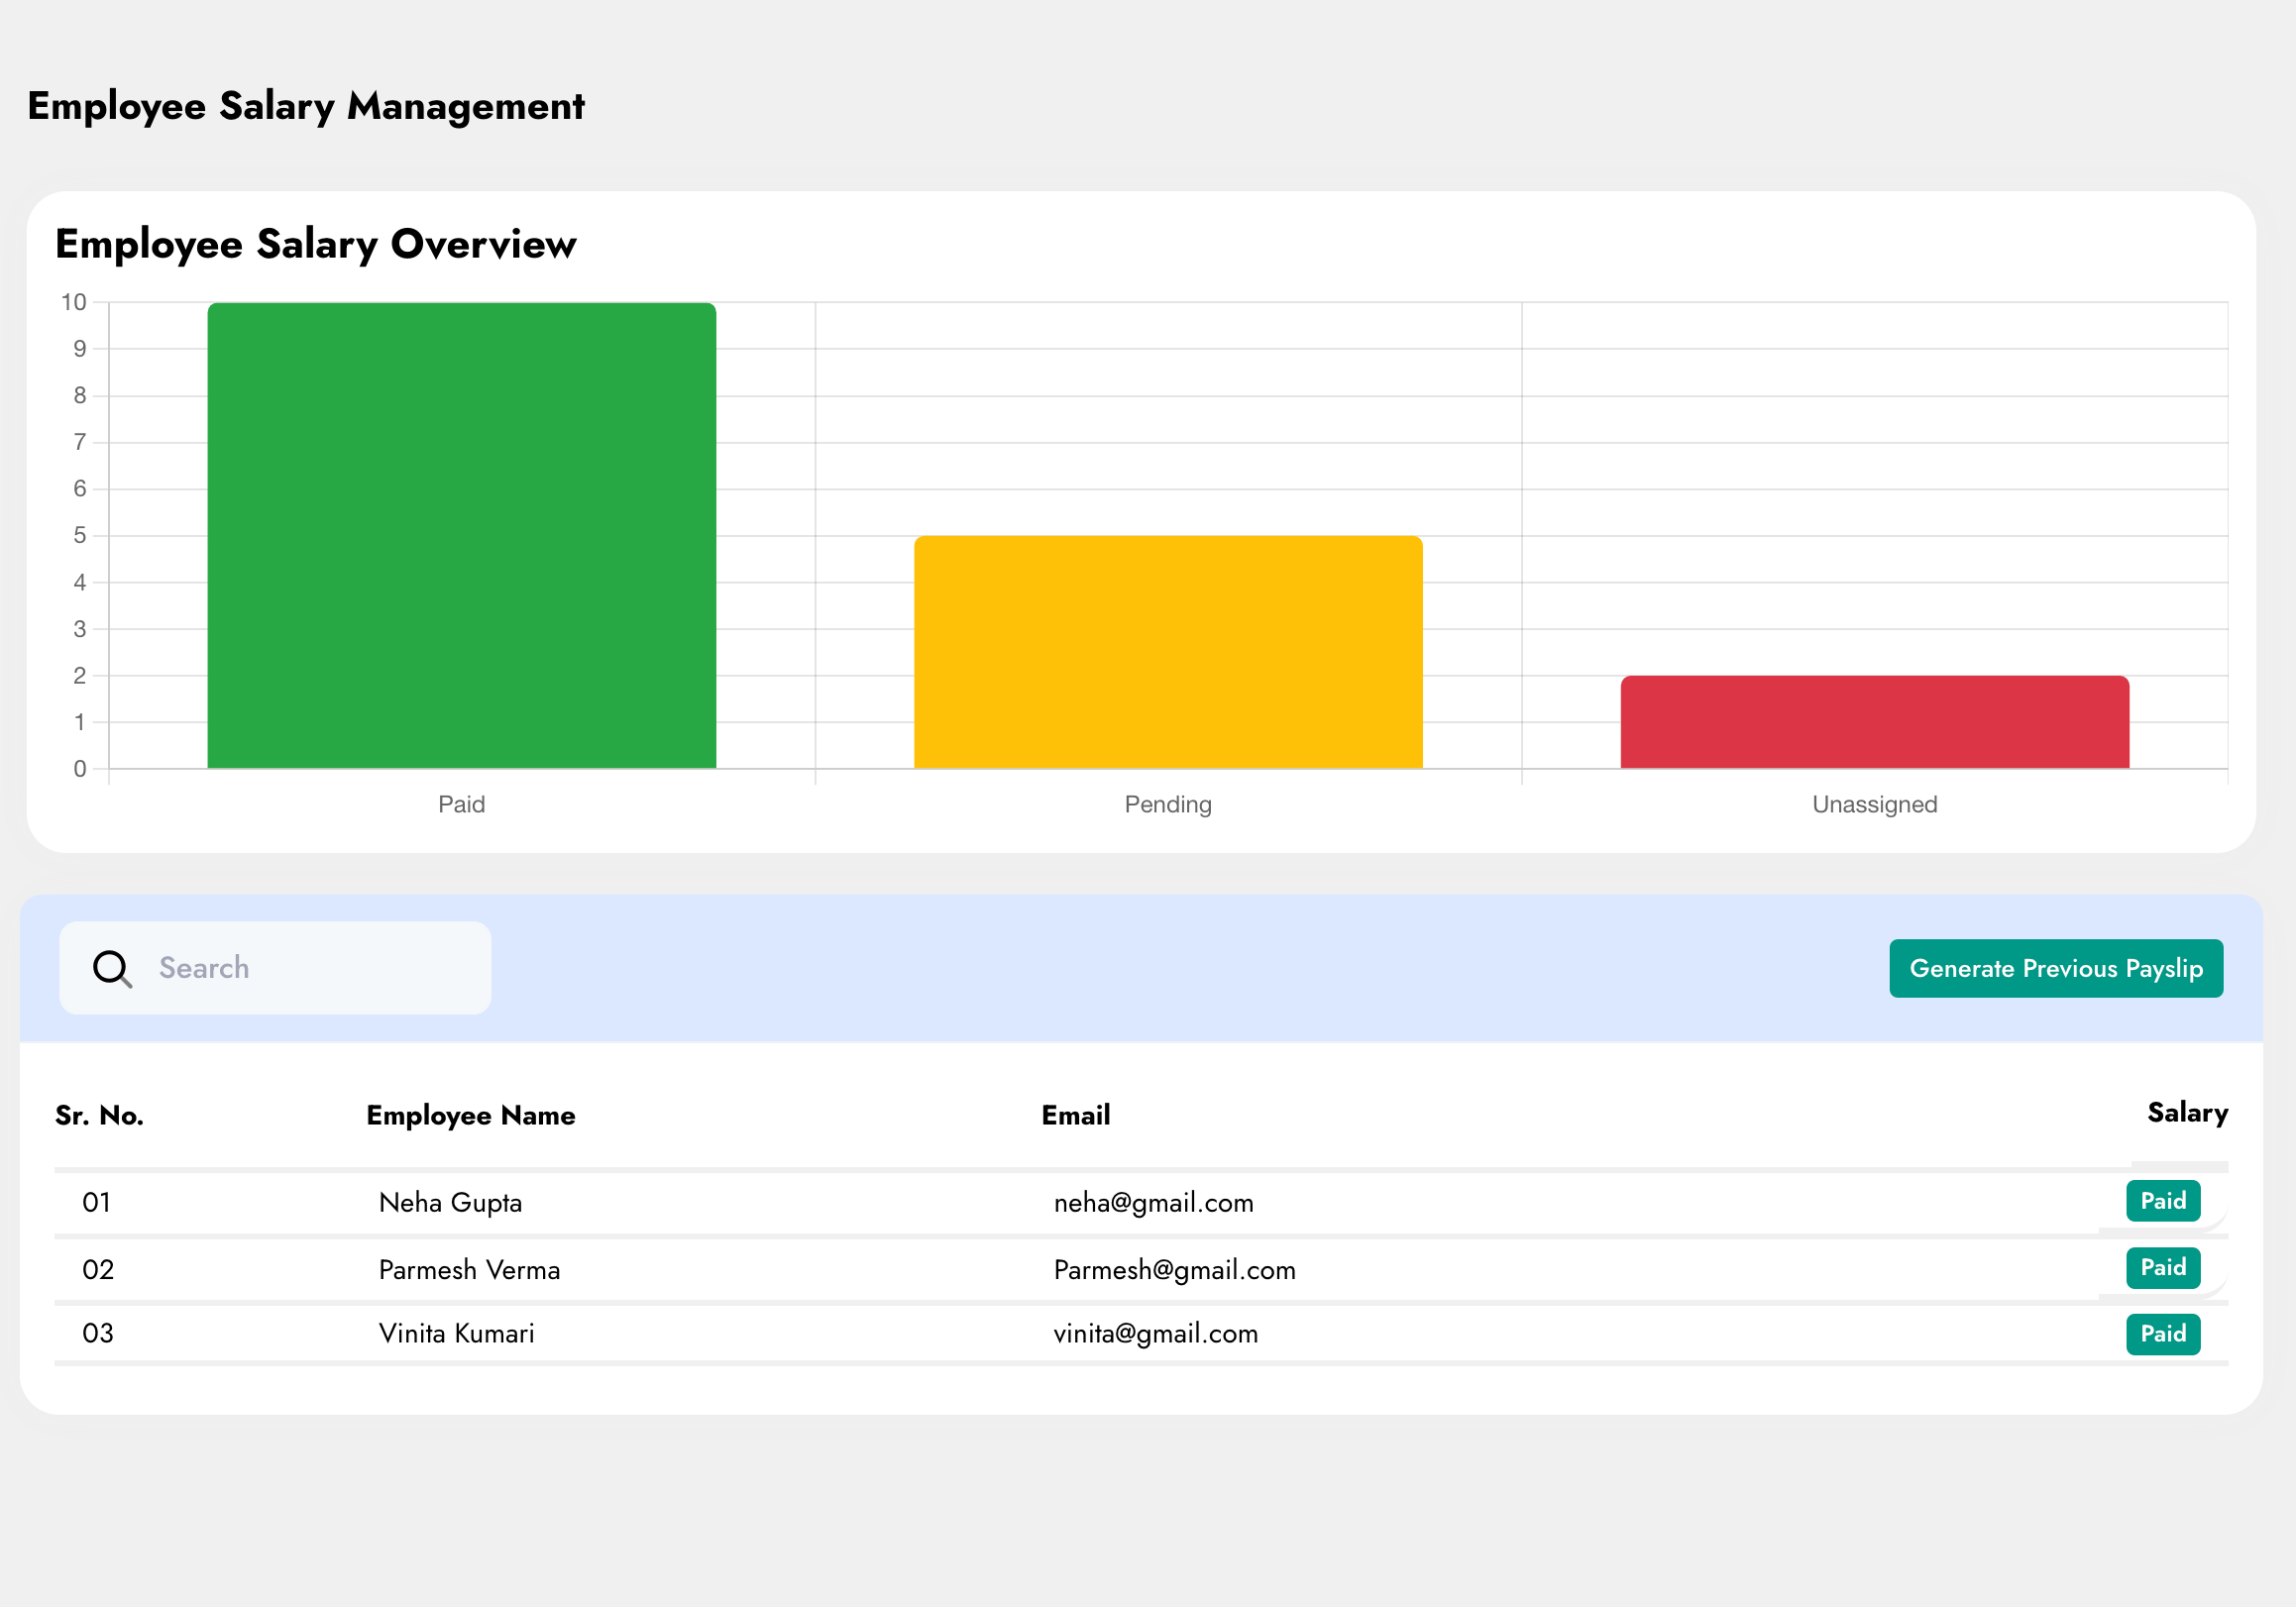Screen dimensions: 2296x1607
Task: Select the Neha Gupta name cell
Action: 450,1203
